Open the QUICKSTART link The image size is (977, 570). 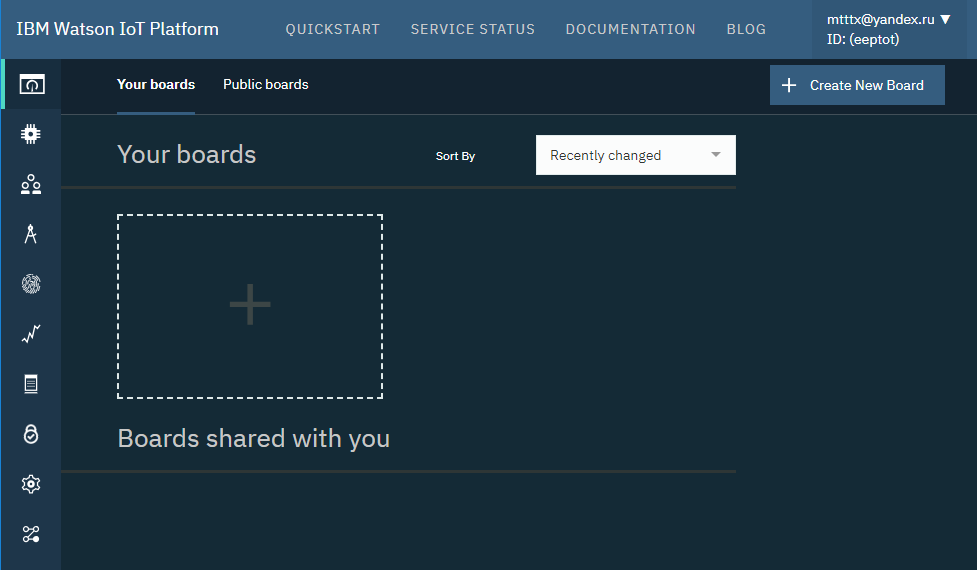332,29
